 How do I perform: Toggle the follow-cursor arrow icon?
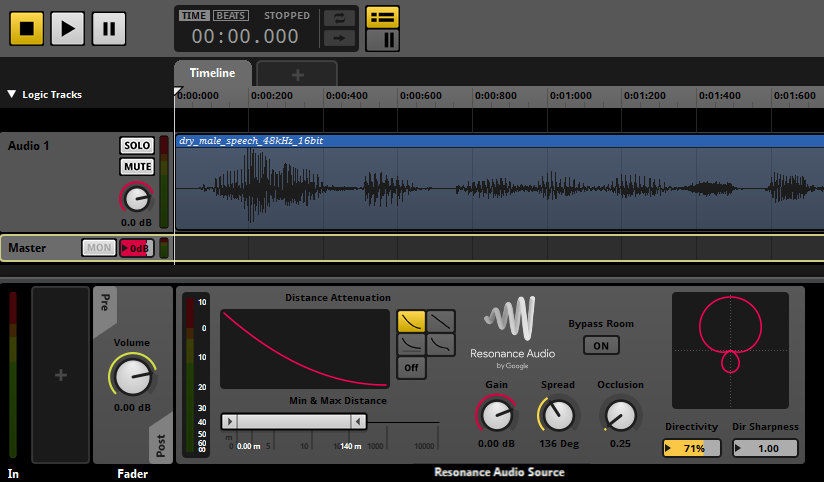[339, 38]
